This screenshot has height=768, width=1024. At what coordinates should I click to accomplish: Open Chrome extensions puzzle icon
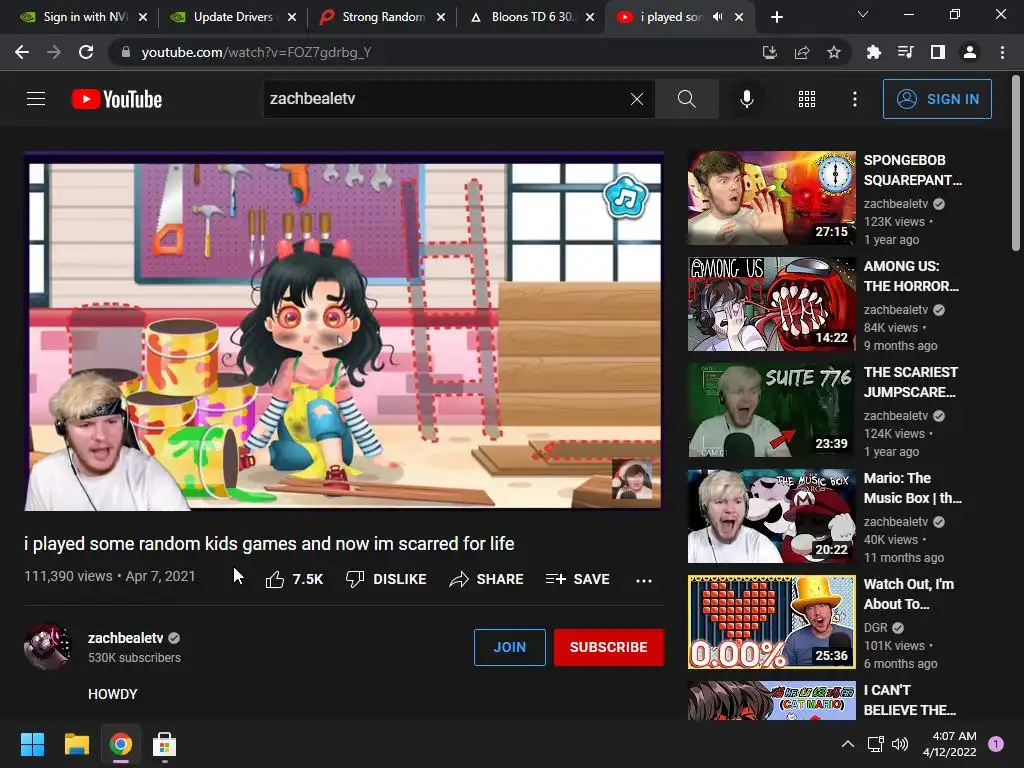coord(873,52)
